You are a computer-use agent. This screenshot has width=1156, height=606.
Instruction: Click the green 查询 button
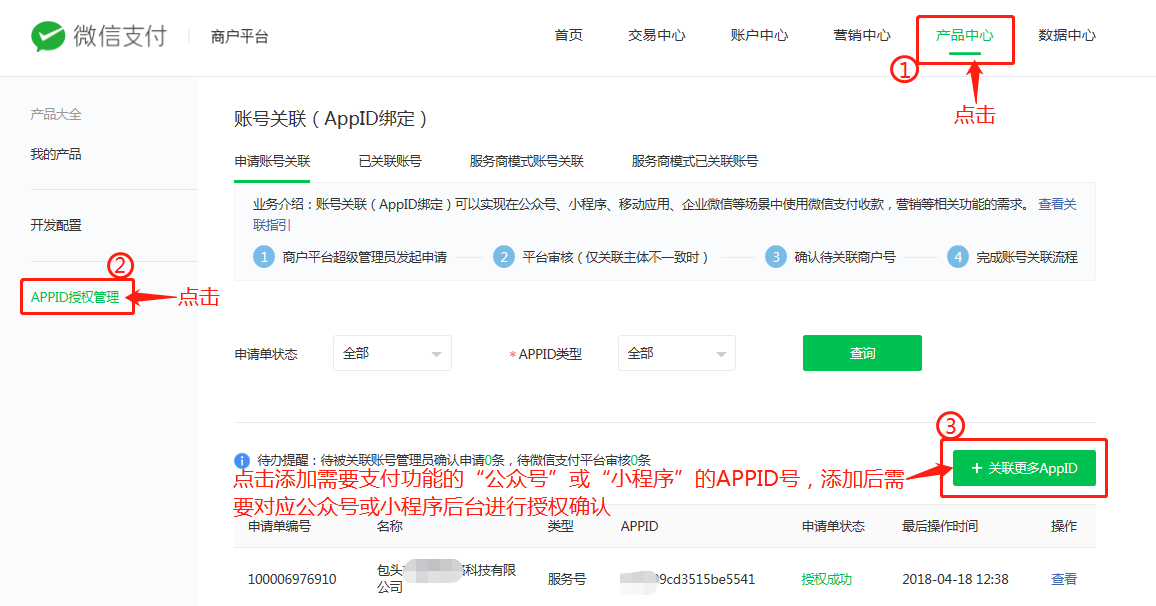[x=862, y=353]
